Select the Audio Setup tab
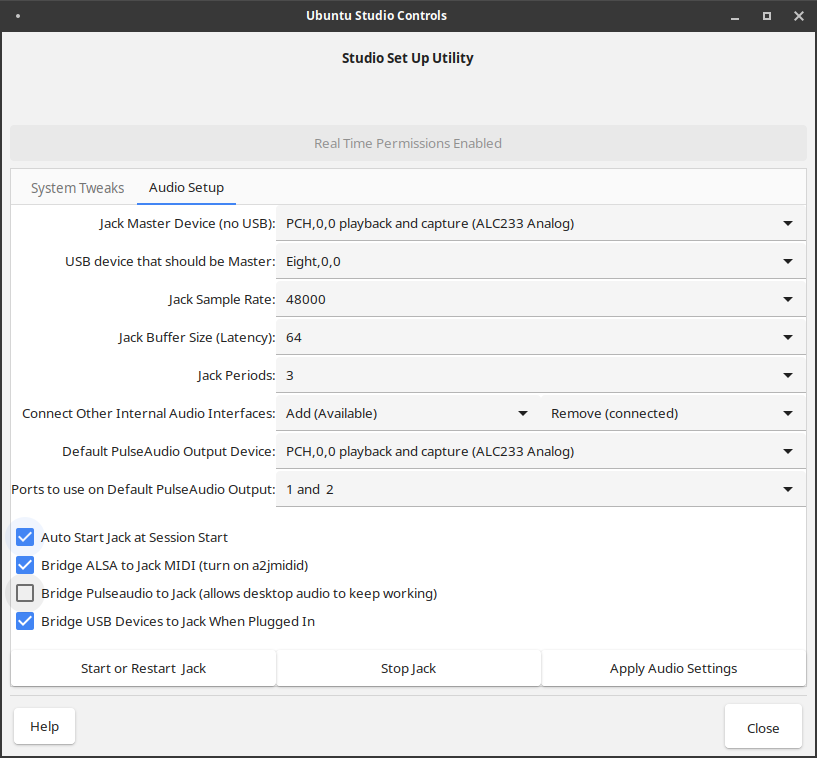 click(x=187, y=188)
